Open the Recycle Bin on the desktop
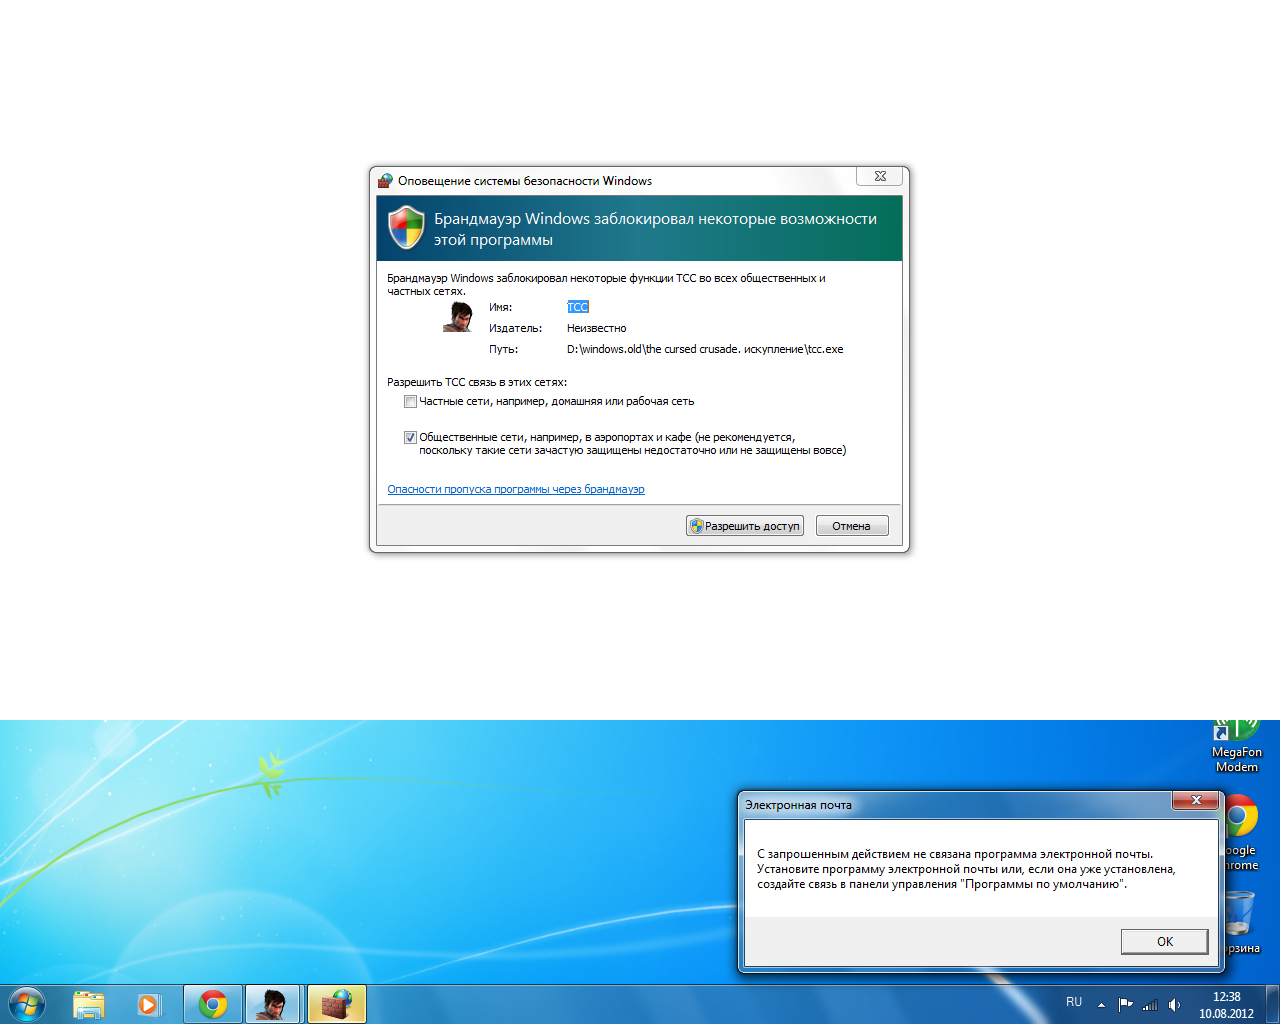Viewport: 1280px width, 1024px height. click(1240, 922)
